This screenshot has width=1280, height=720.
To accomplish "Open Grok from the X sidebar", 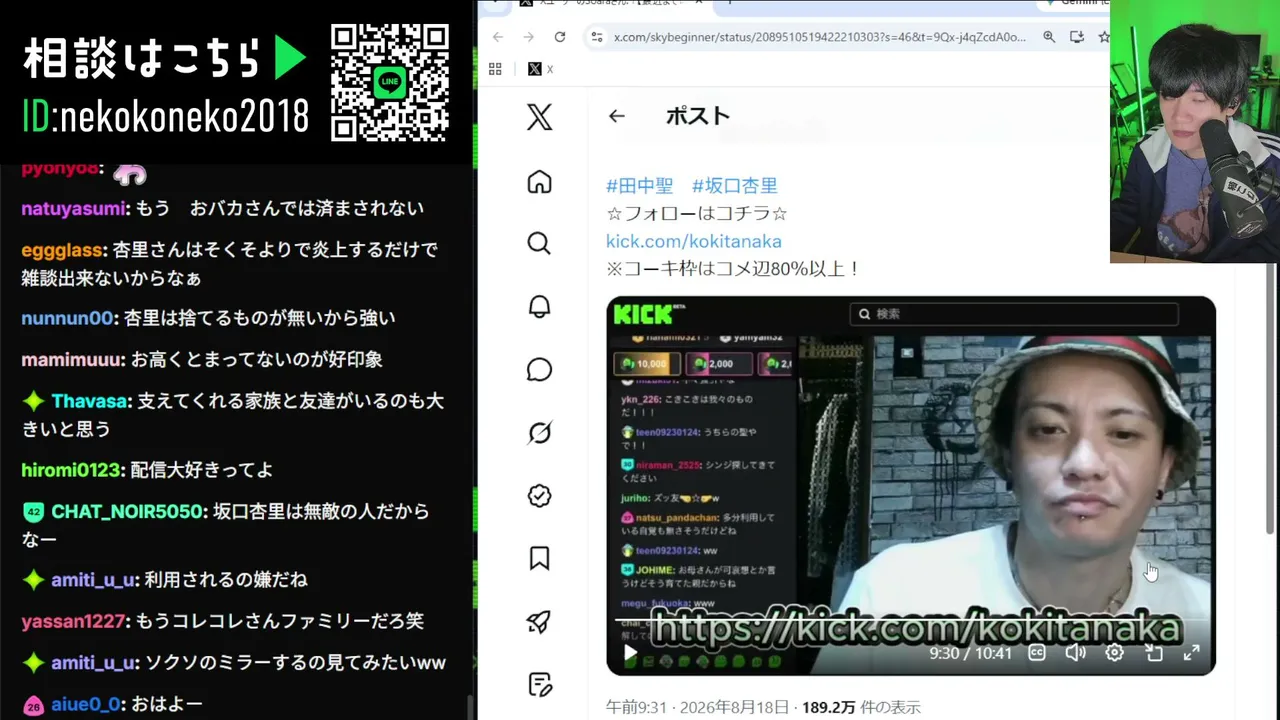I will (539, 433).
